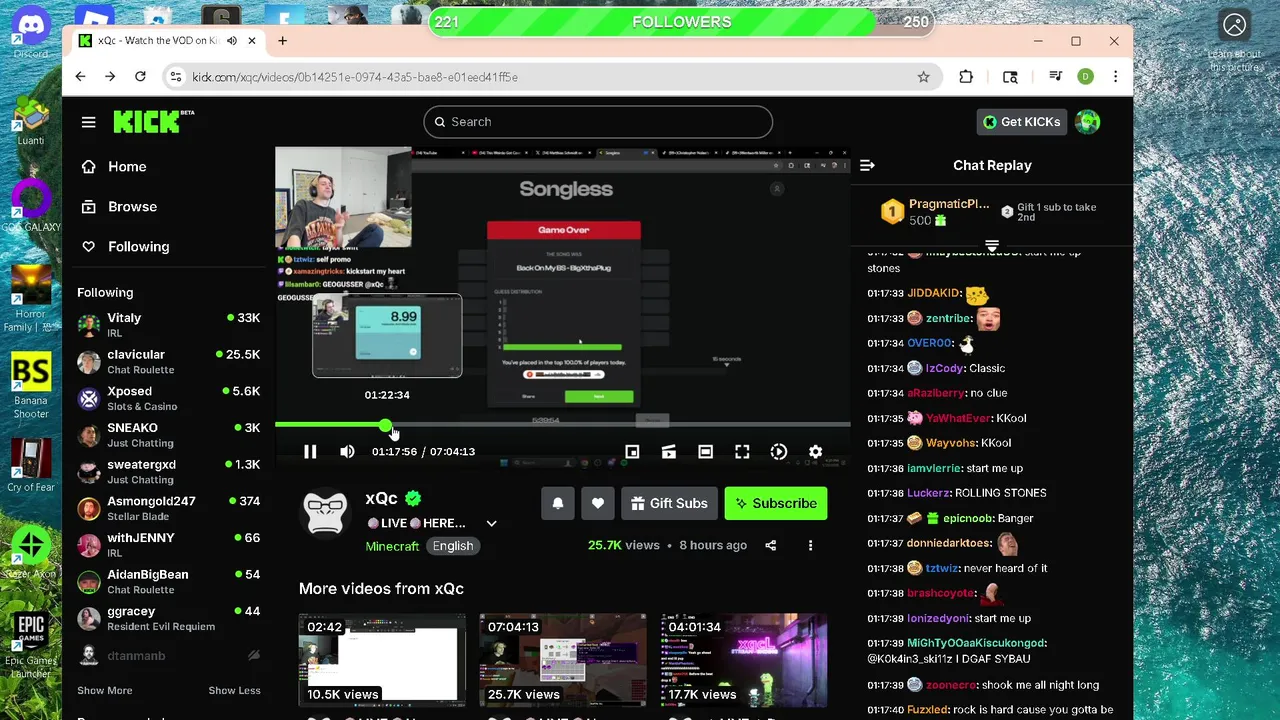Open the 04:01:34 video thumbnail
The width and height of the screenshot is (1280, 720).
(744, 659)
